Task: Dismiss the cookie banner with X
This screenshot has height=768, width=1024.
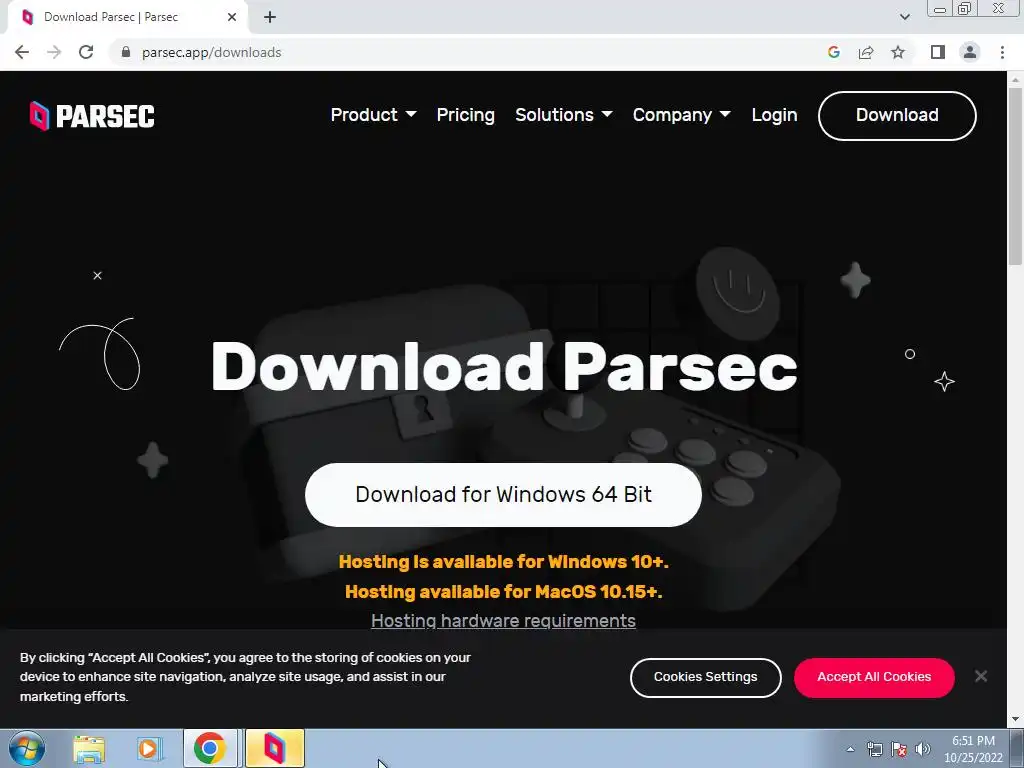Action: [x=981, y=677]
